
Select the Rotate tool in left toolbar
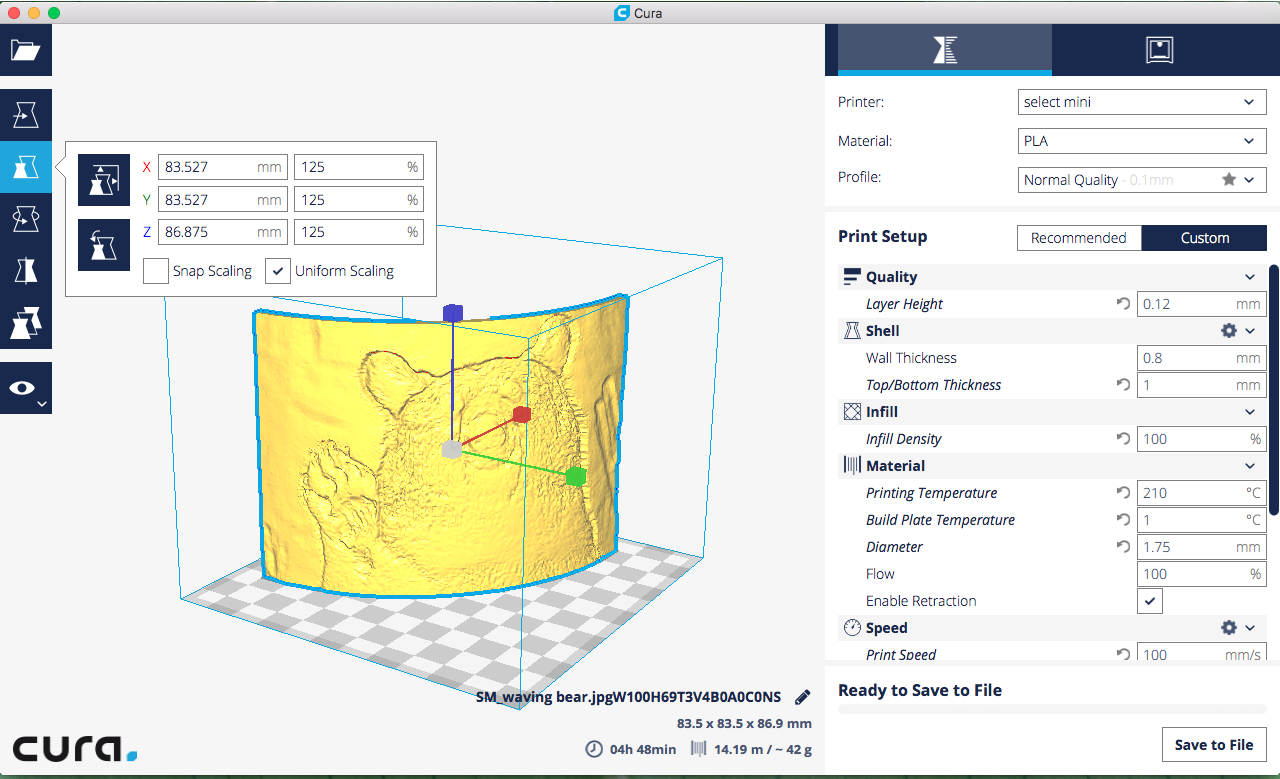coord(26,218)
